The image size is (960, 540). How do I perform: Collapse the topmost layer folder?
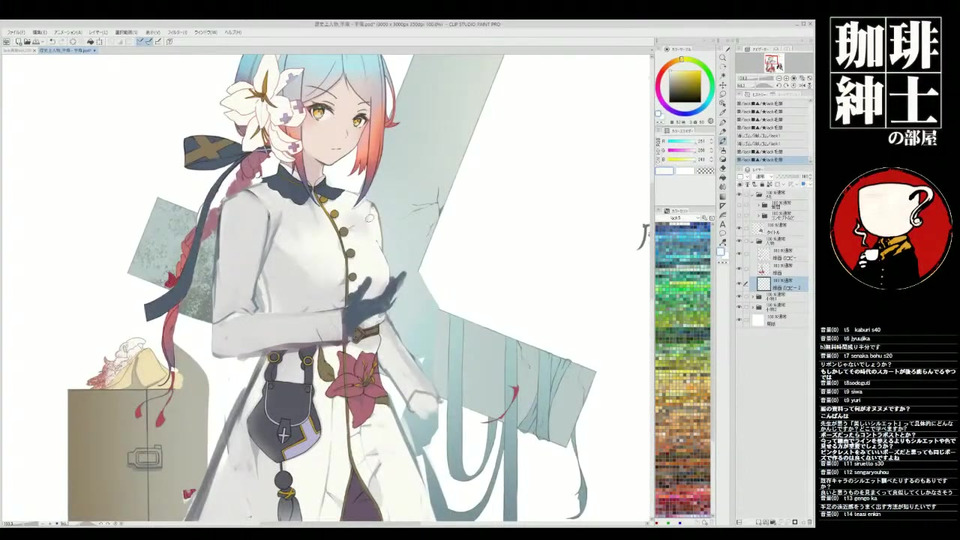[751, 195]
